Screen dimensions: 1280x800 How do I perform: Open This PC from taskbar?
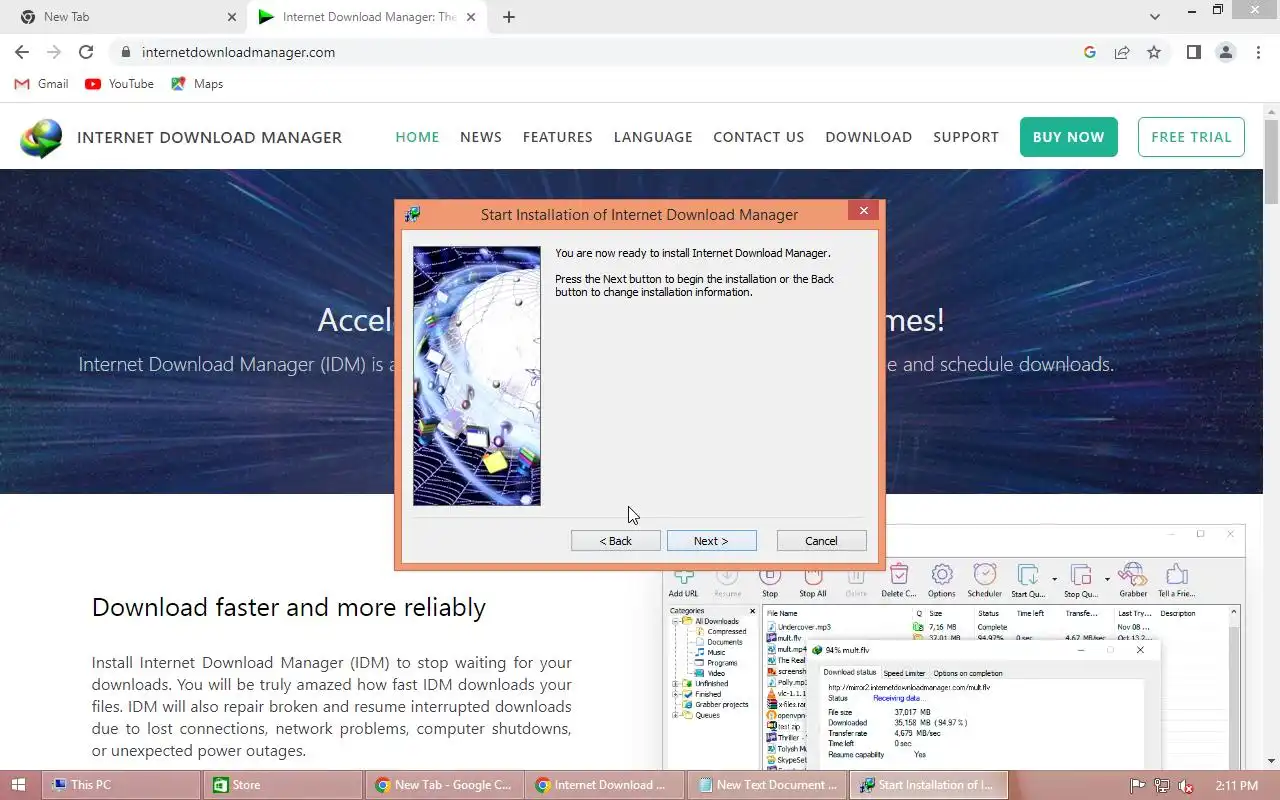[122, 785]
